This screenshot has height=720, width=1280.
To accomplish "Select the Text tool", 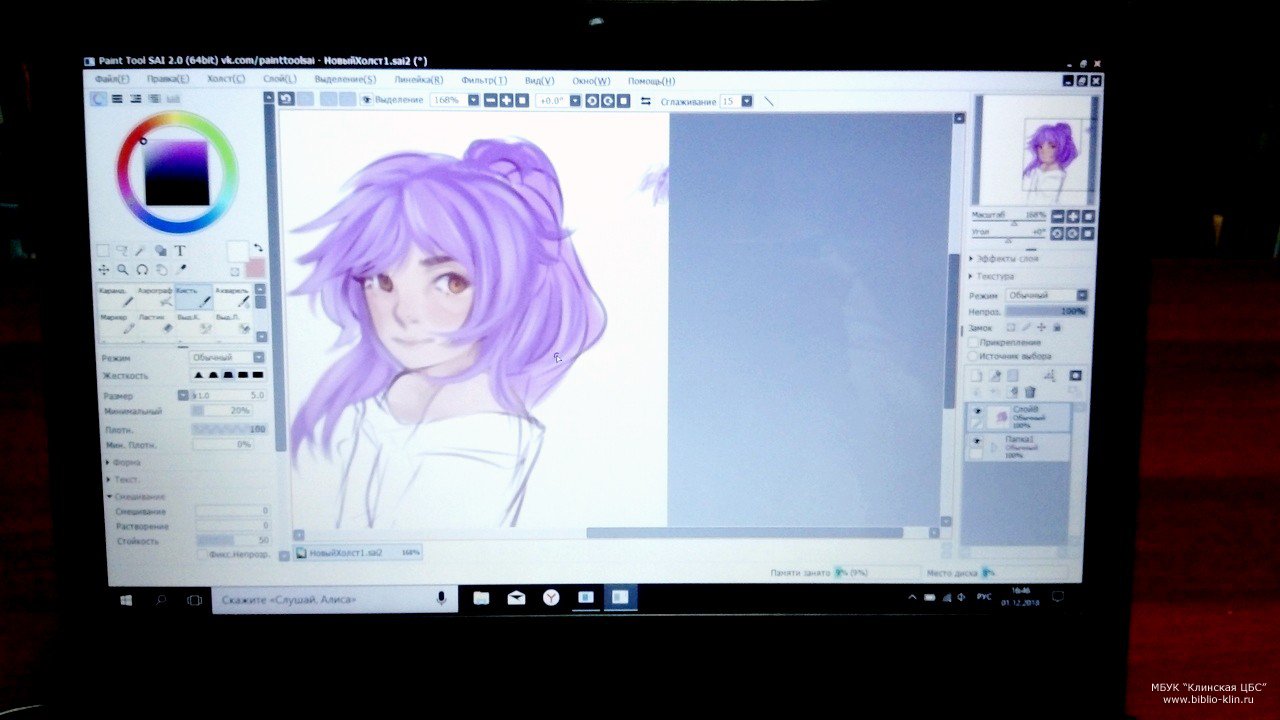I will coord(180,251).
